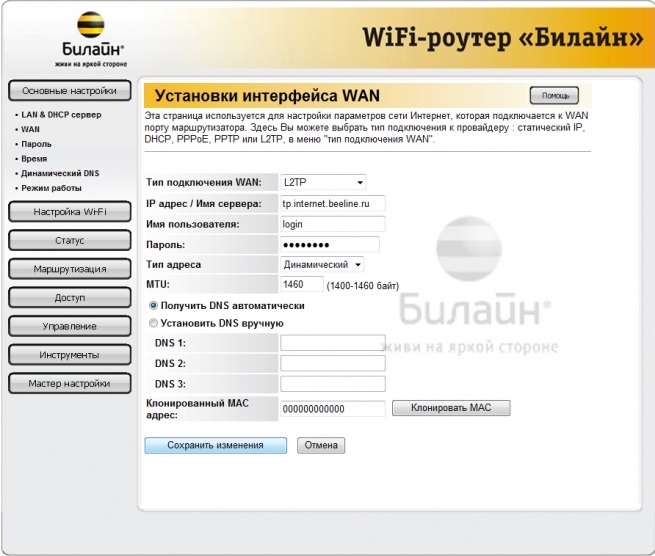Image resolution: width=655 pixels, height=556 pixels.
Task: Click the Имя пользователя field
Action: pyautogui.click(x=333, y=224)
